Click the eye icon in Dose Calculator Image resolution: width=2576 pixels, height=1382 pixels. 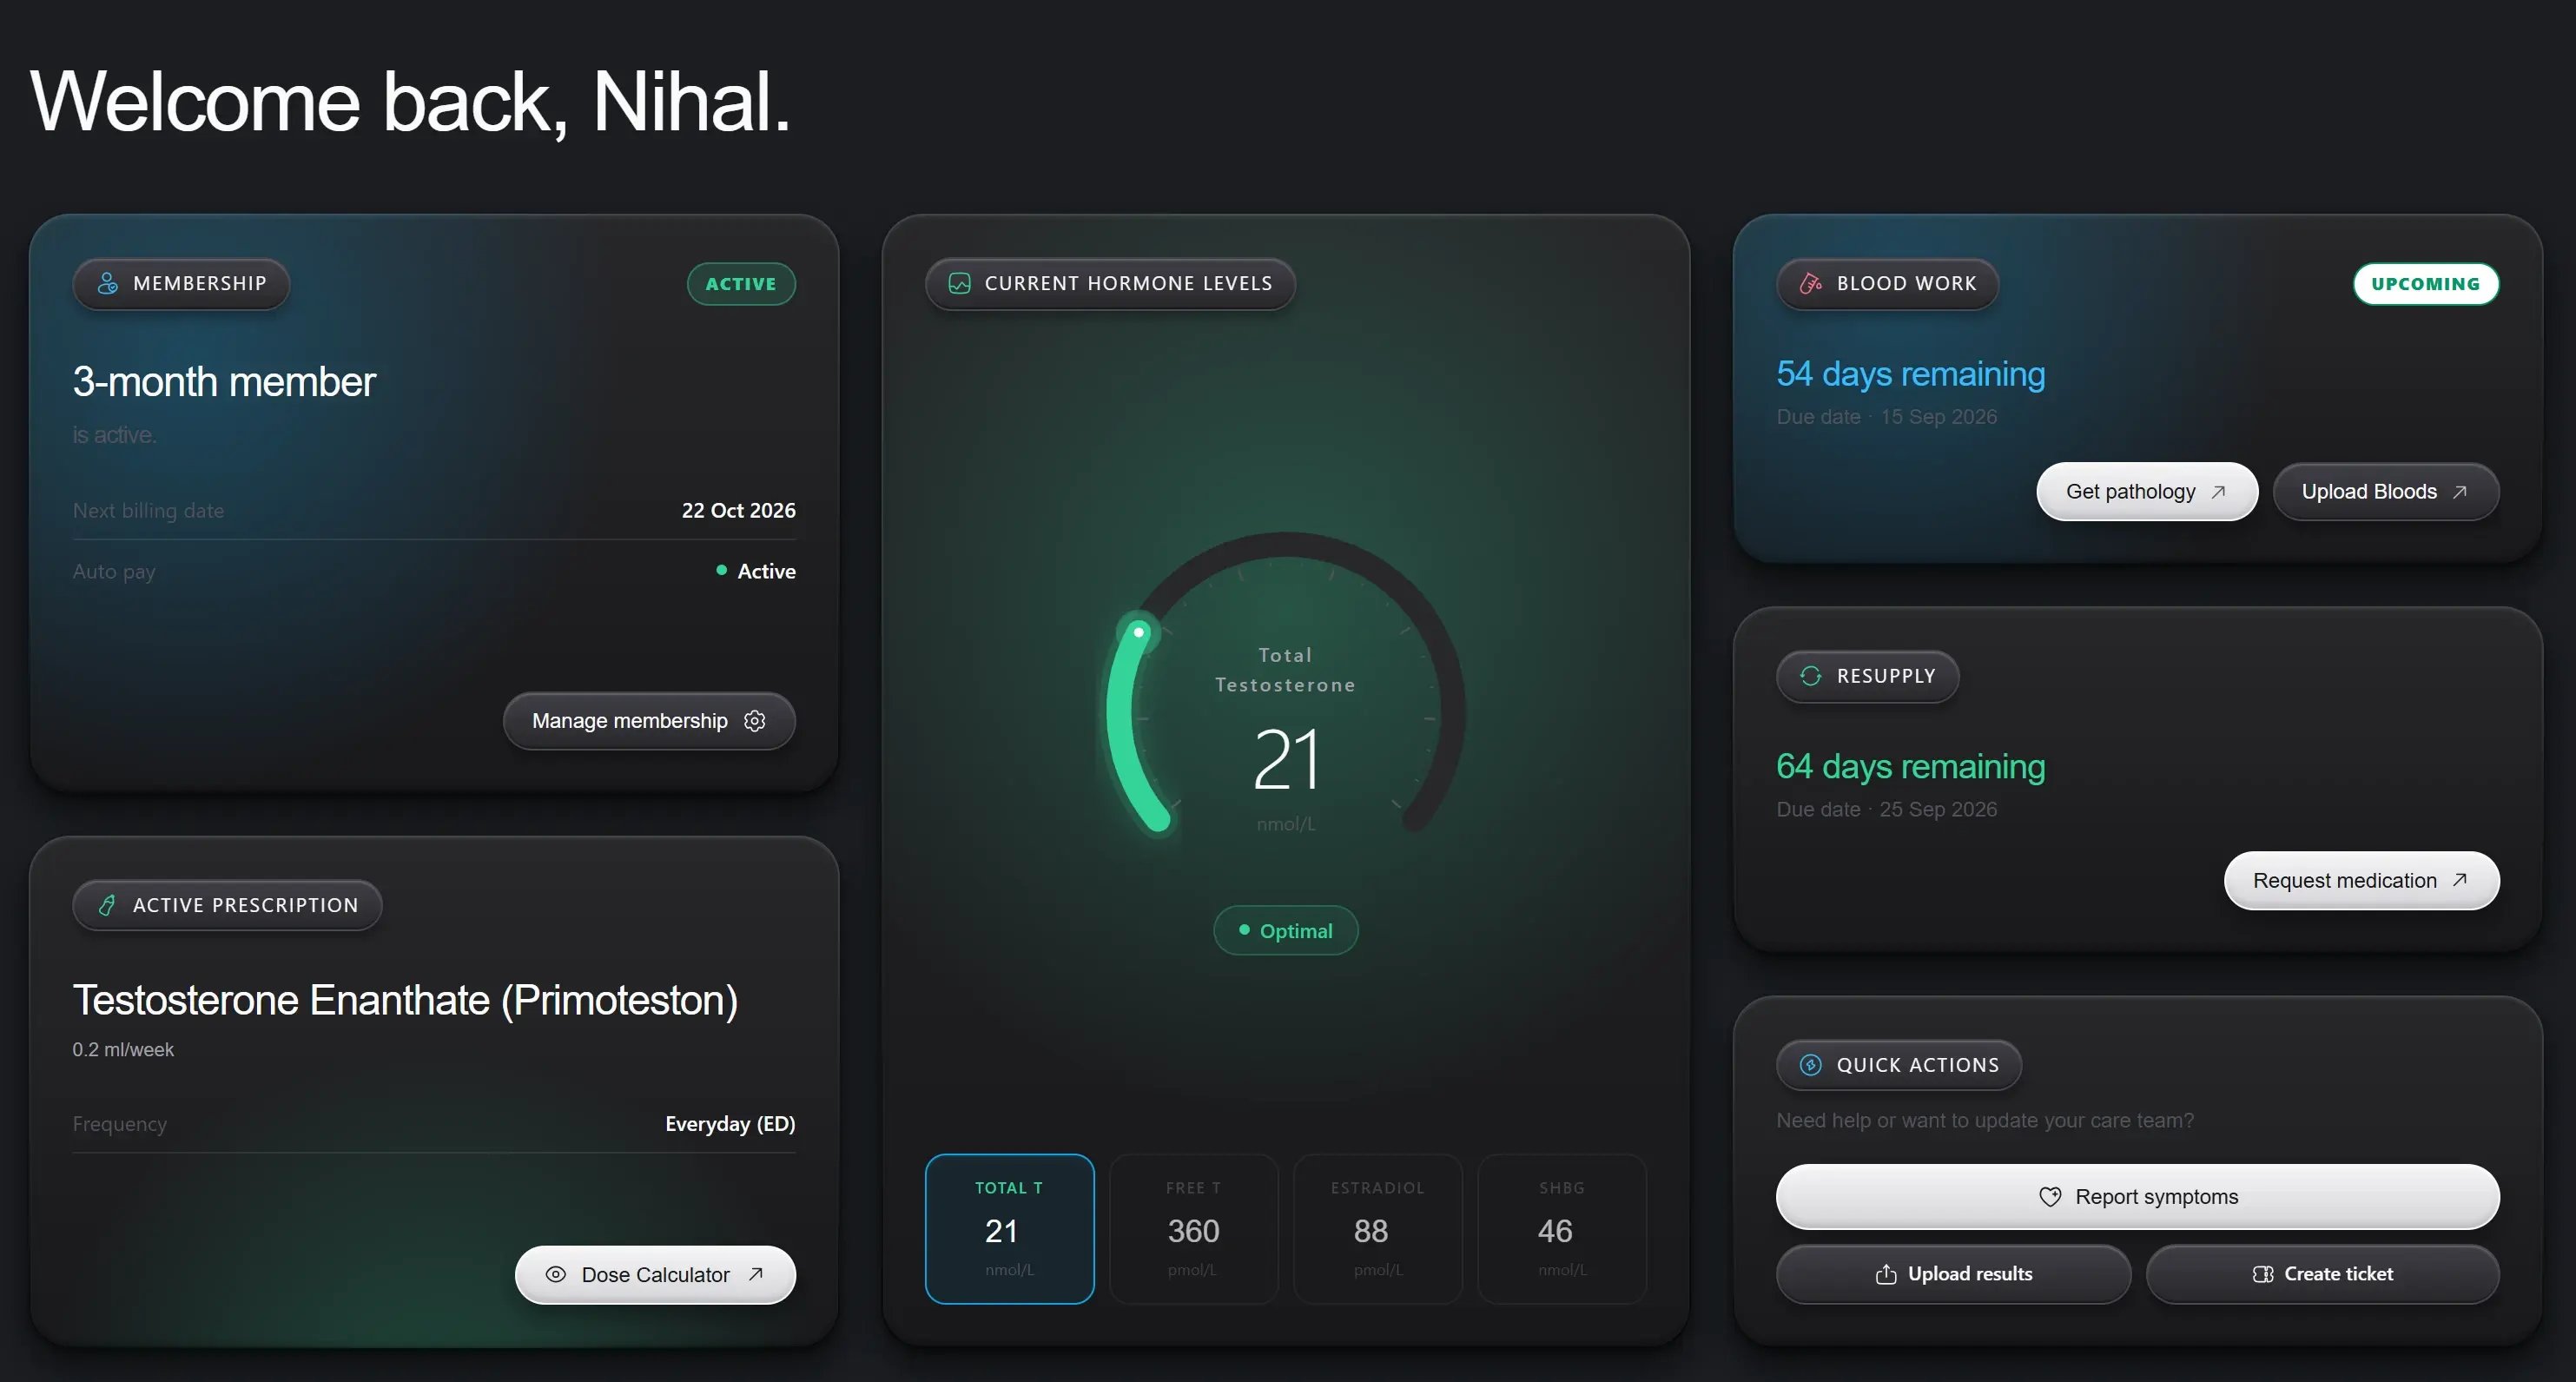pyautogui.click(x=556, y=1275)
